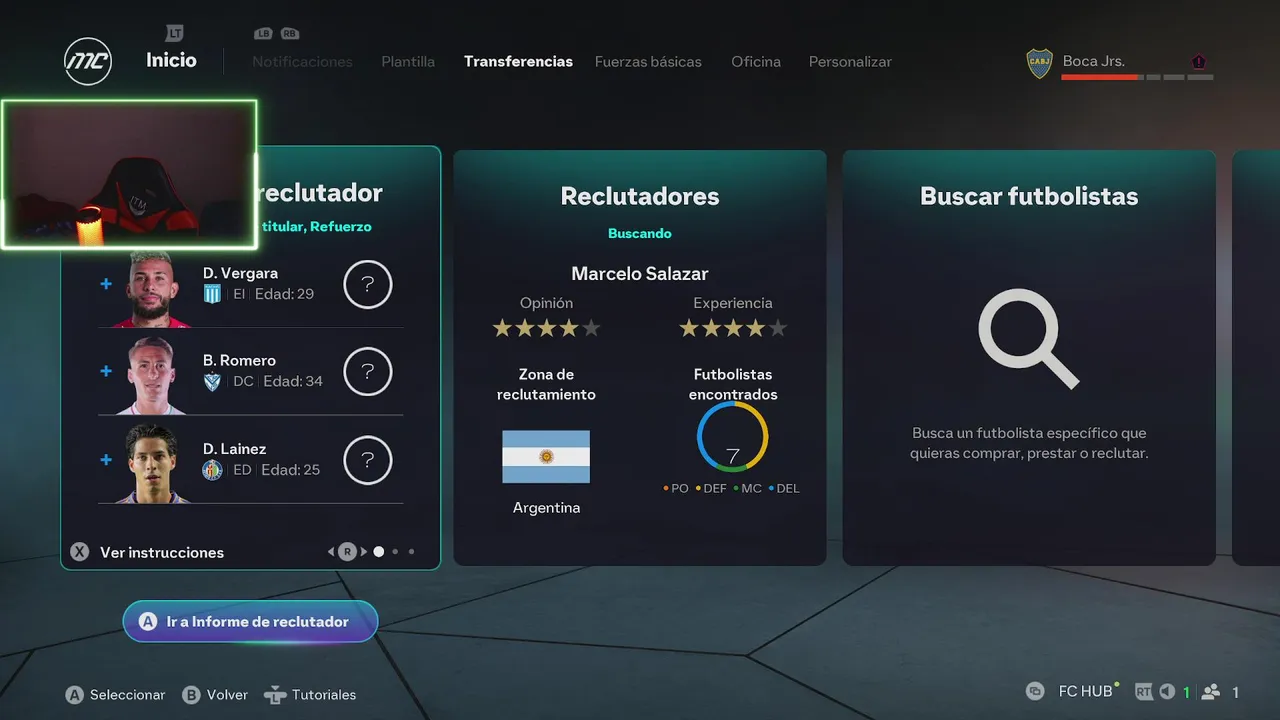This screenshot has height=720, width=1280.
Task: Expand D. Vergara with the plus icon
Action: 106,284
